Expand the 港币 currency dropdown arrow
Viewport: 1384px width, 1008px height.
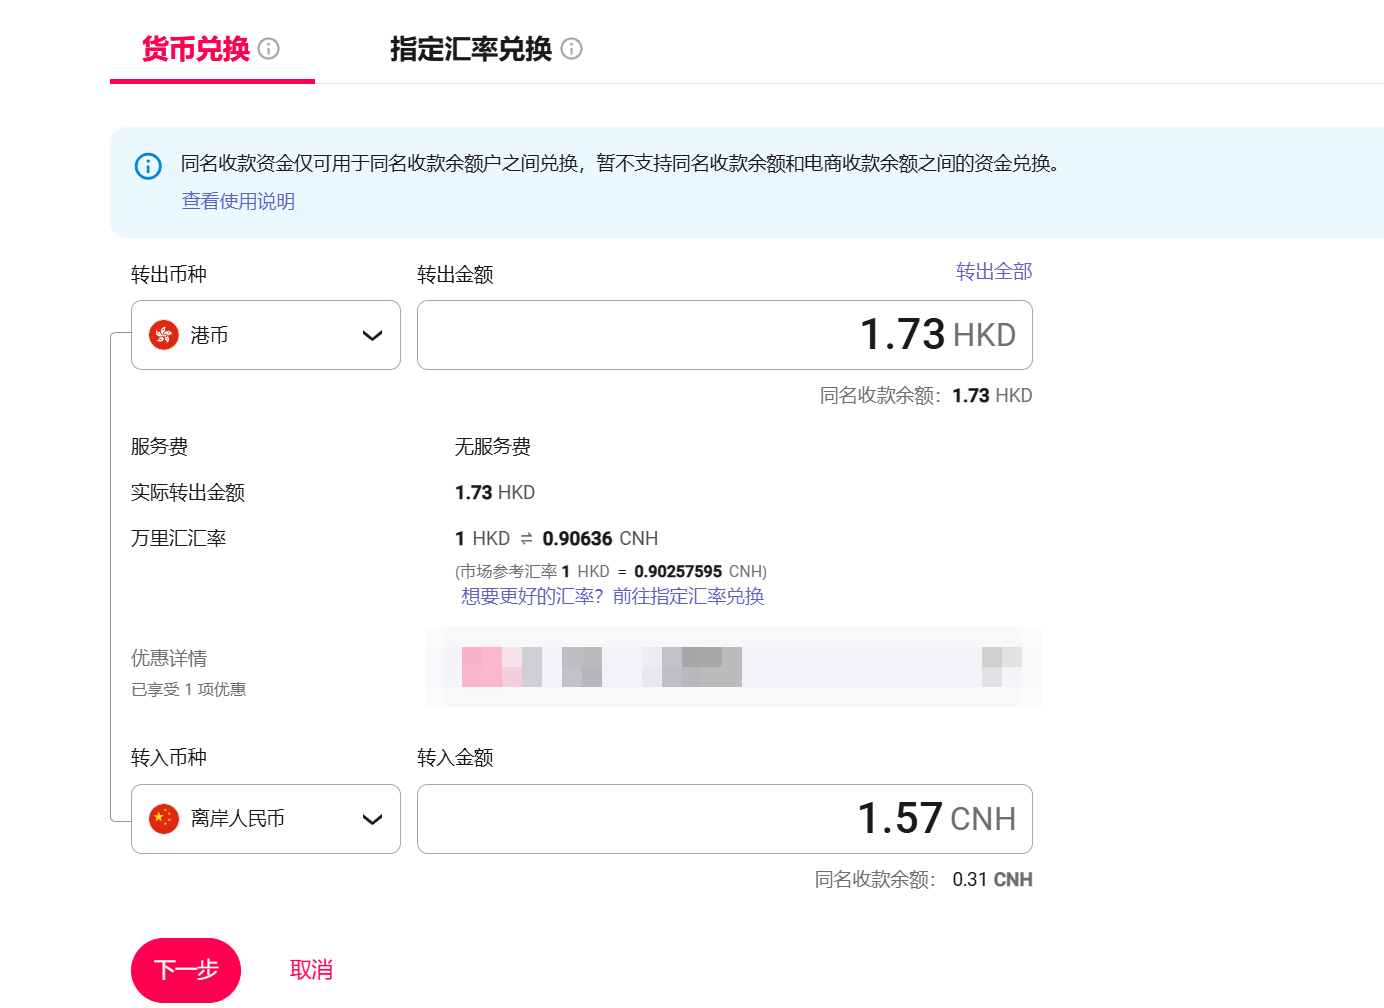(372, 336)
